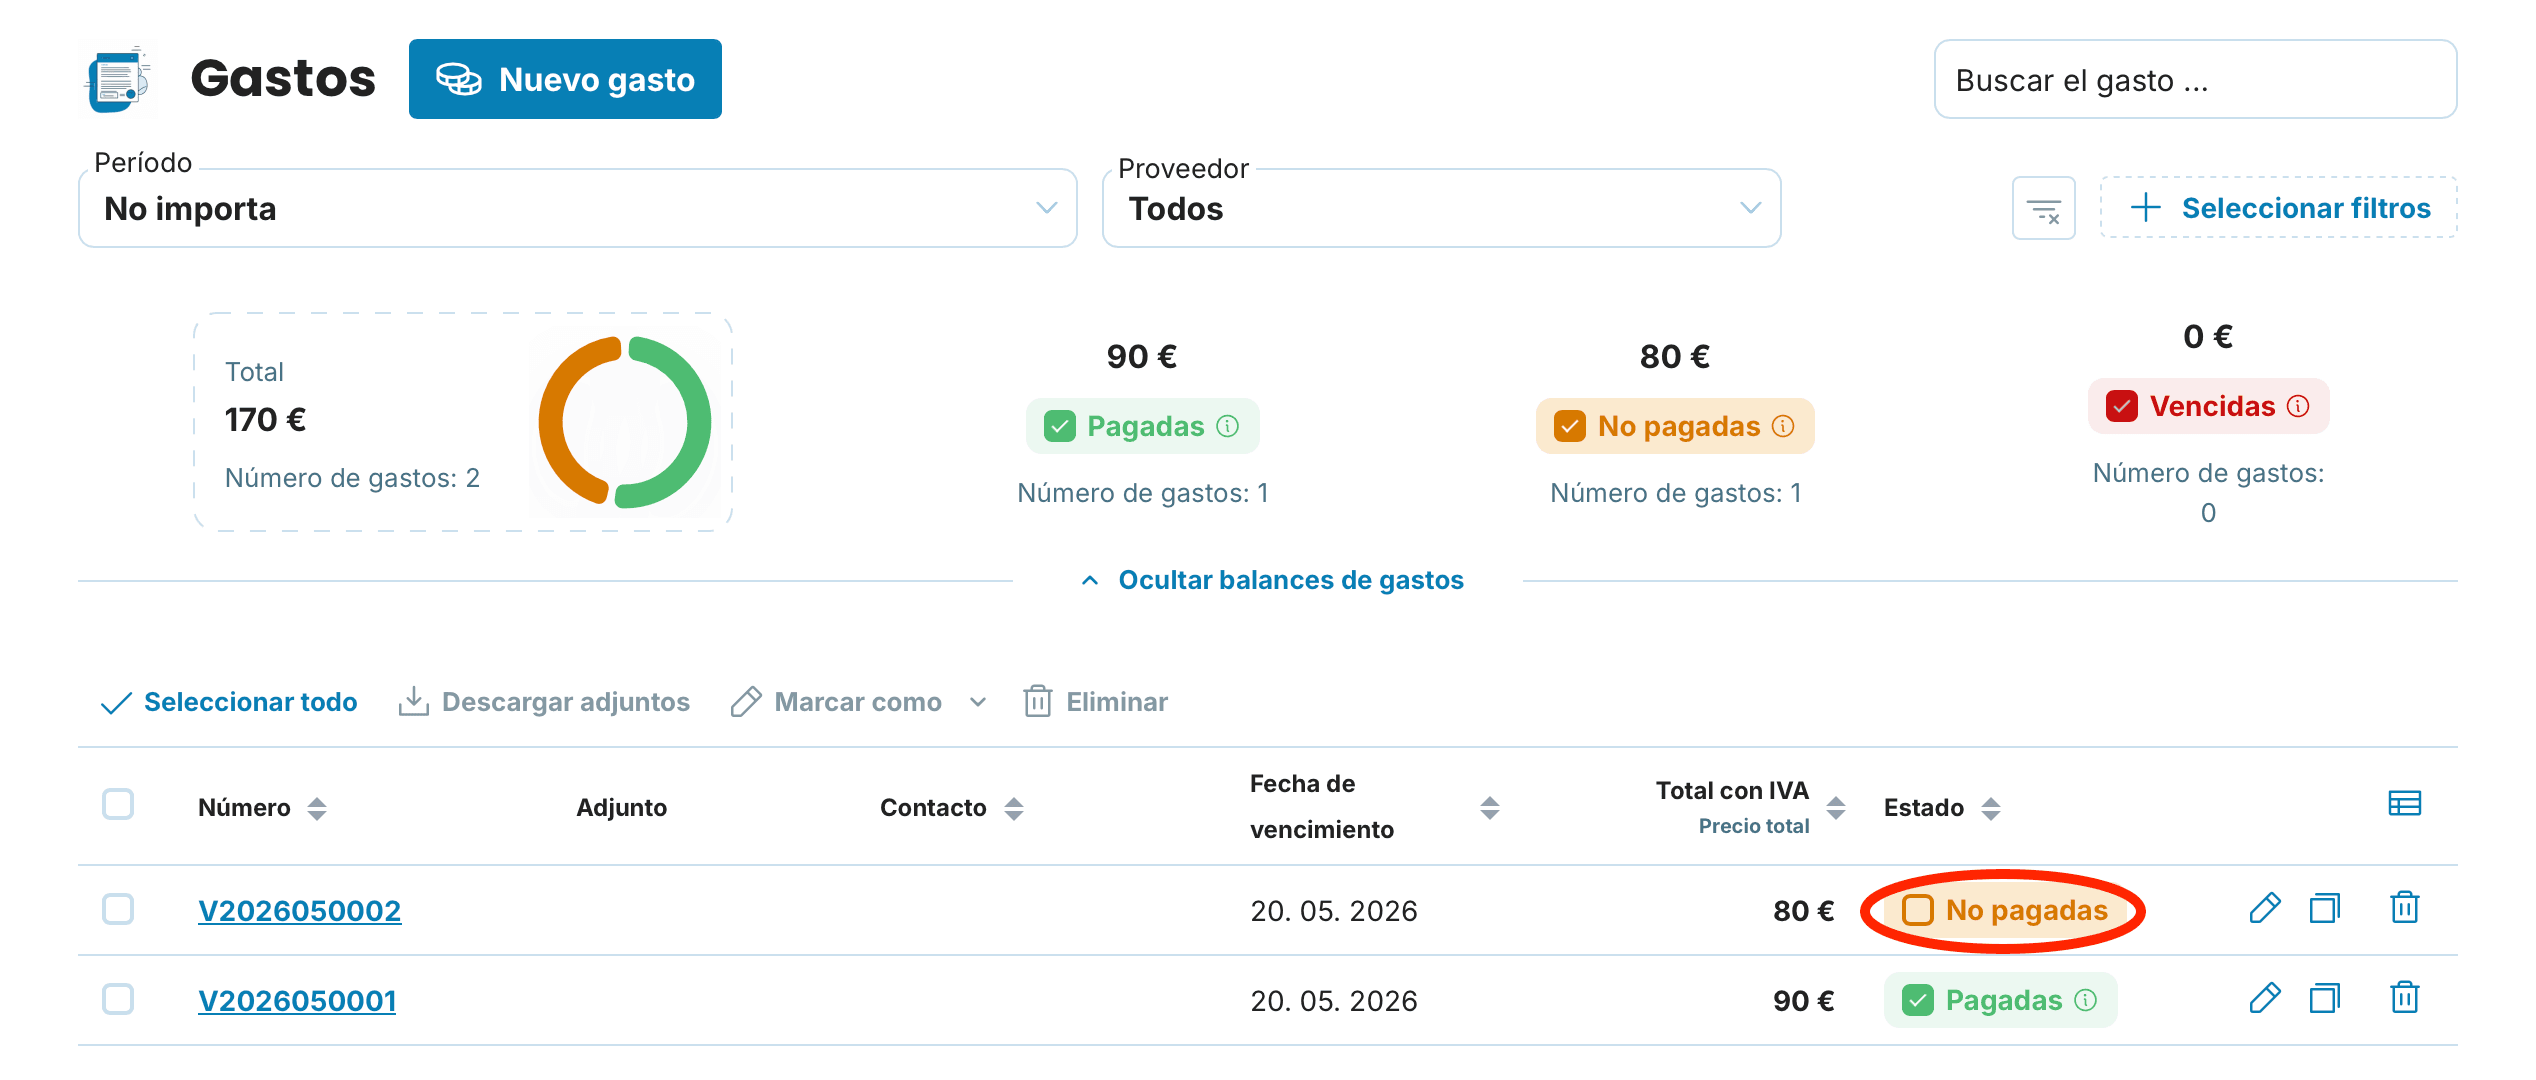Toggle Vencidas balance filter checkbox
The width and height of the screenshot is (2536, 1080).
(x=2122, y=406)
